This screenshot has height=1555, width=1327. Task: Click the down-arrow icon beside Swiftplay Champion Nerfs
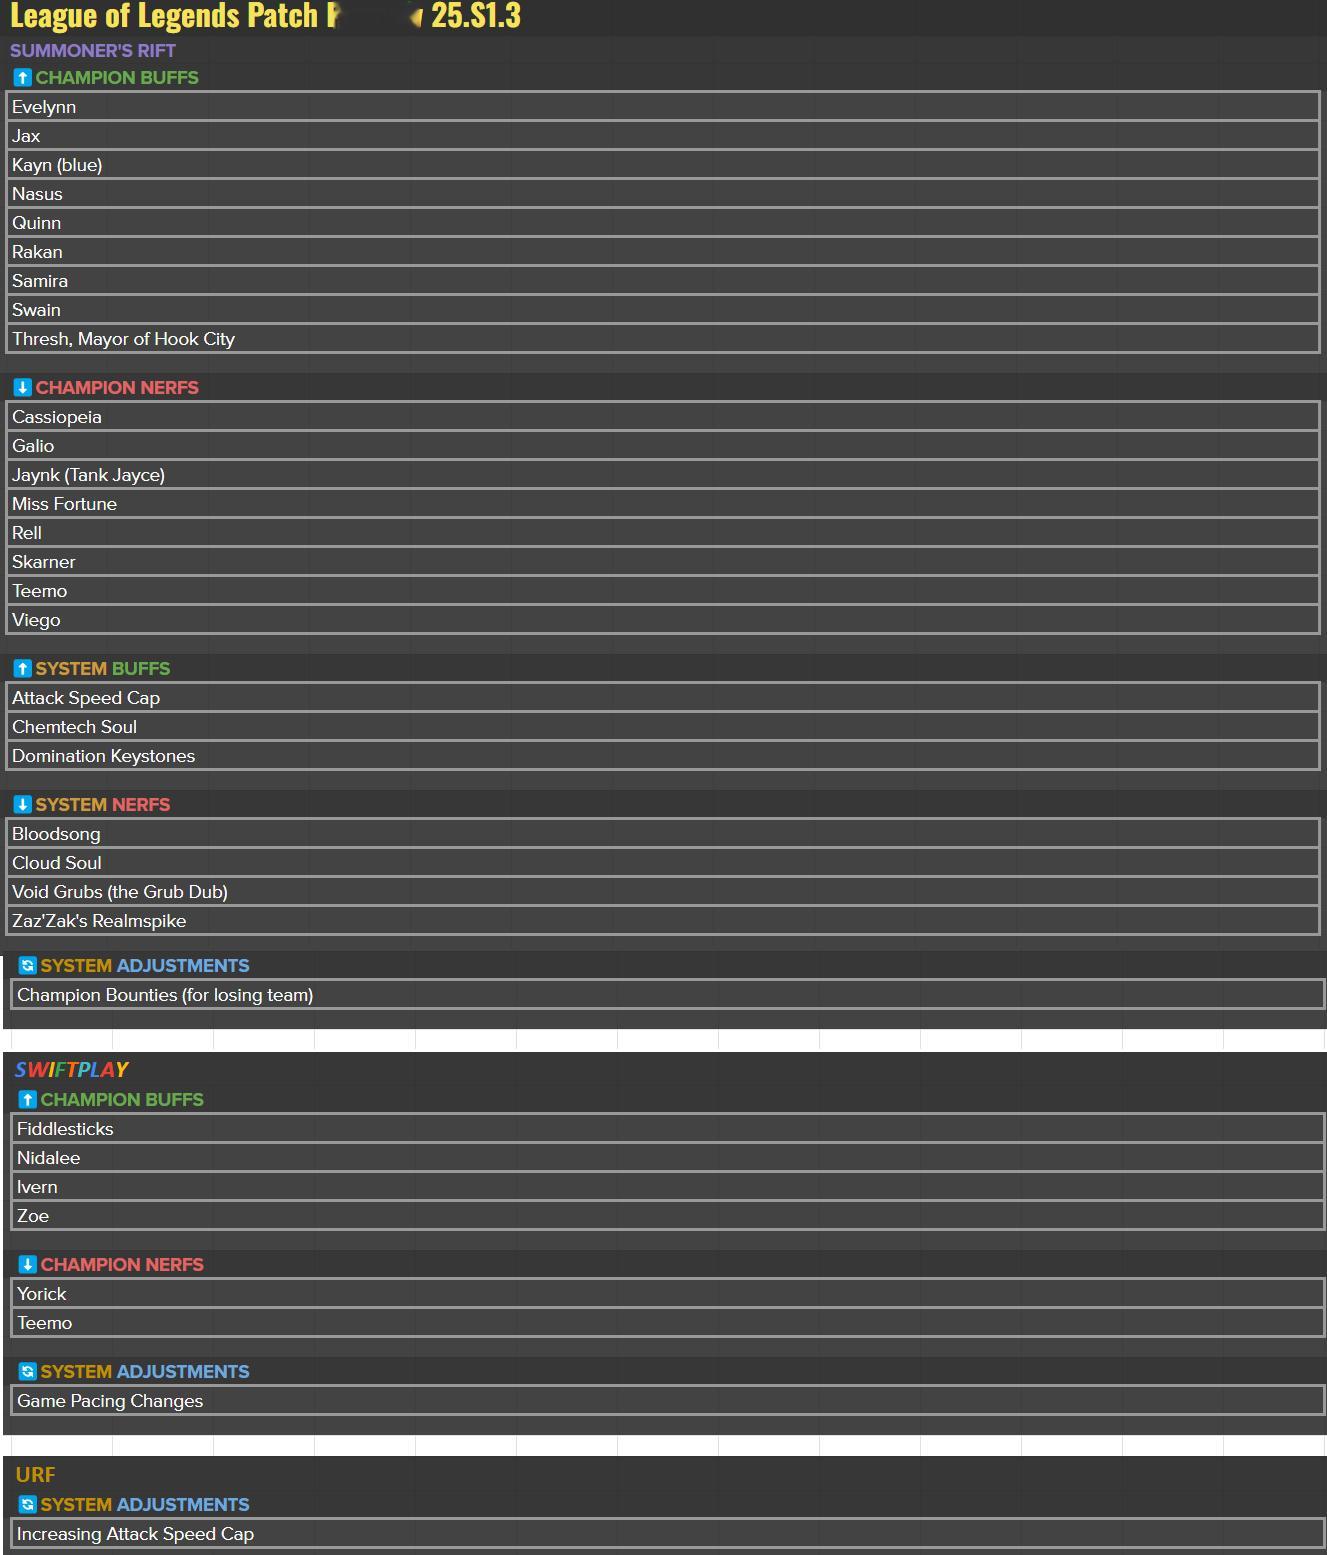tap(28, 1265)
